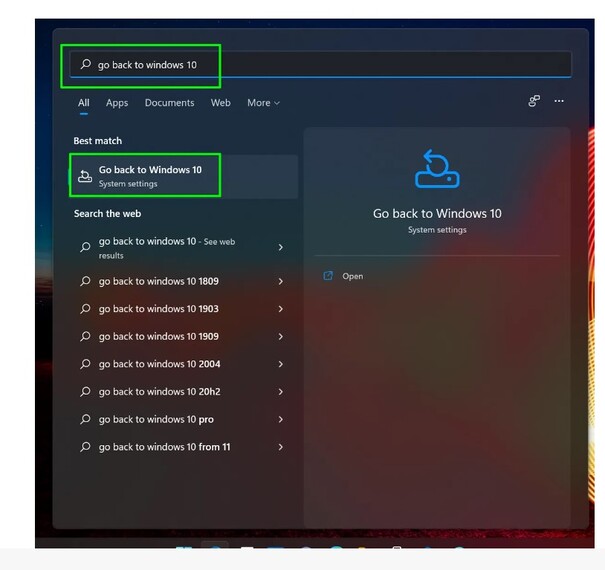
Task: Expand the More dropdown
Action: coord(264,103)
